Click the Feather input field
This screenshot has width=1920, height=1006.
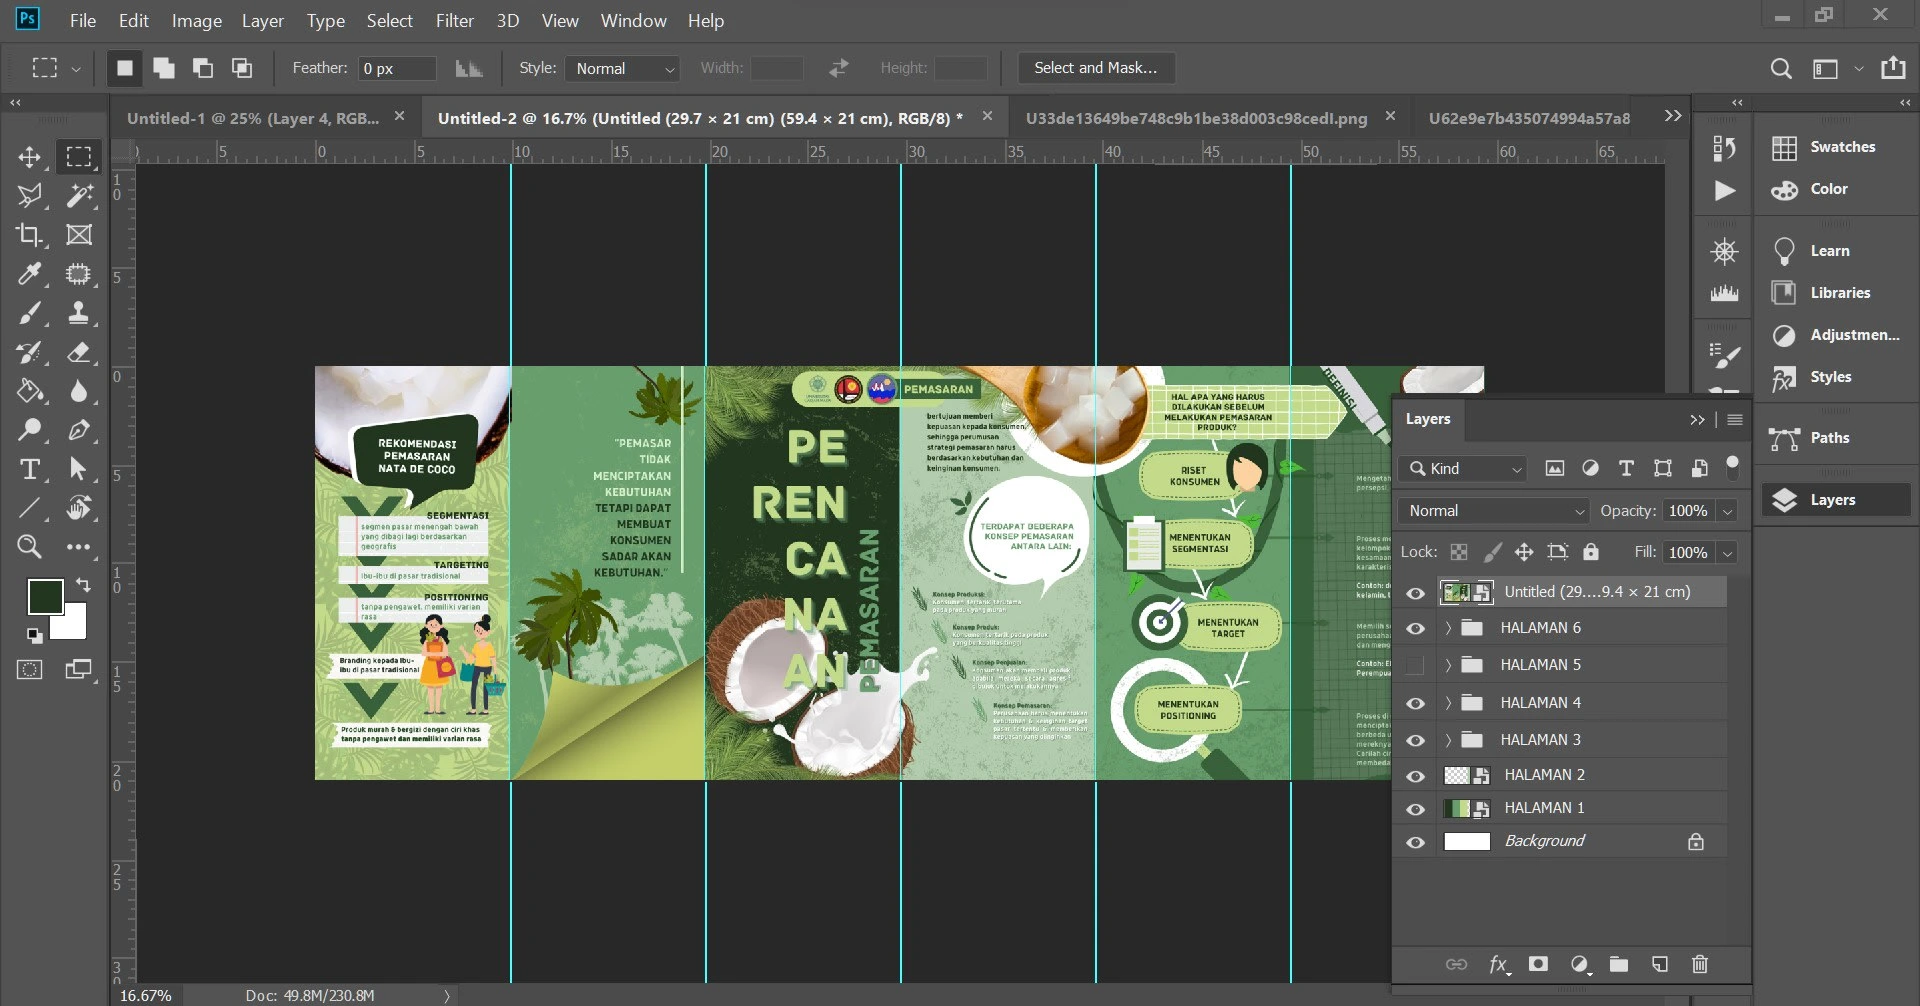pyautogui.click(x=397, y=68)
